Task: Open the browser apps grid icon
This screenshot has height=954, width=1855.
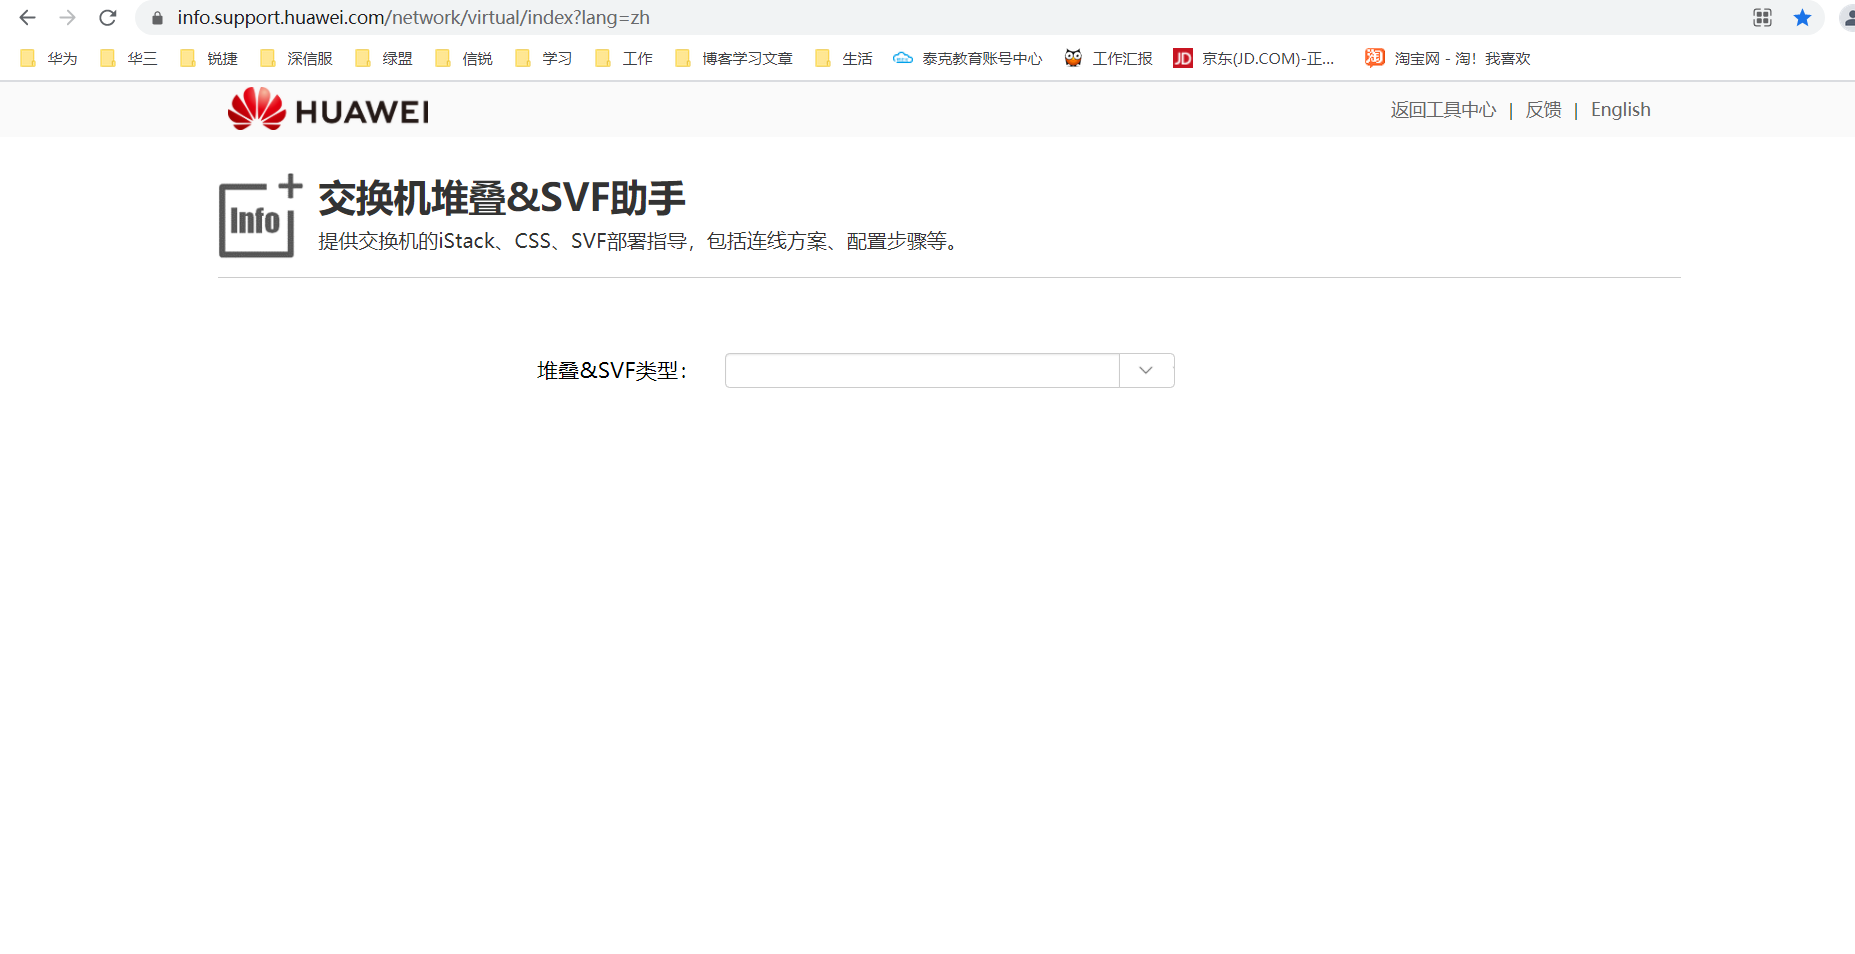Action: pyautogui.click(x=1761, y=17)
